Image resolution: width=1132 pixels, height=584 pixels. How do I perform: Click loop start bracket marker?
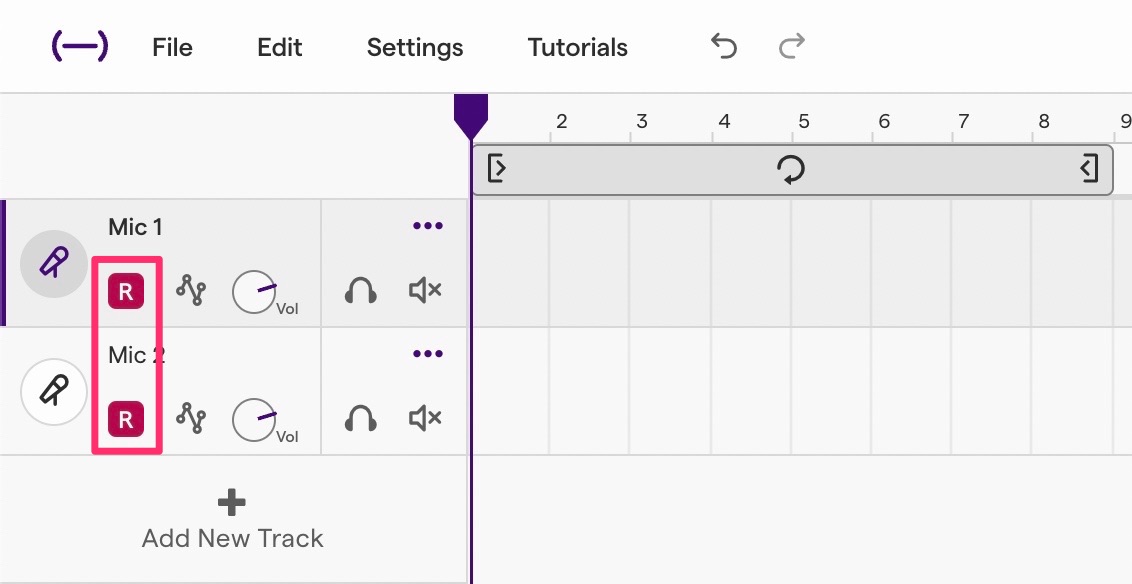coord(497,169)
